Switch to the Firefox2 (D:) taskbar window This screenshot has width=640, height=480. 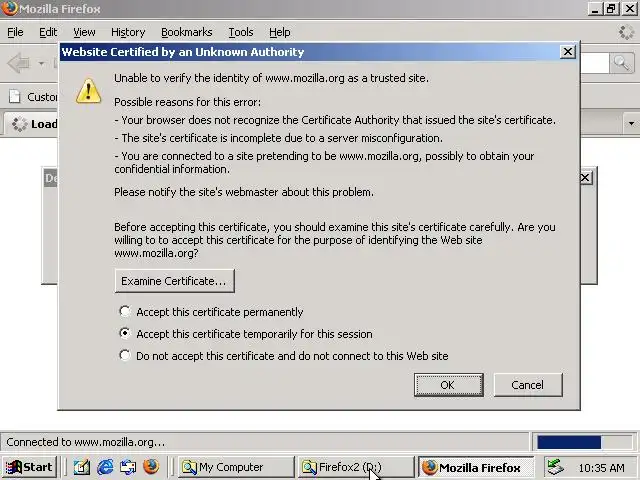point(356,467)
